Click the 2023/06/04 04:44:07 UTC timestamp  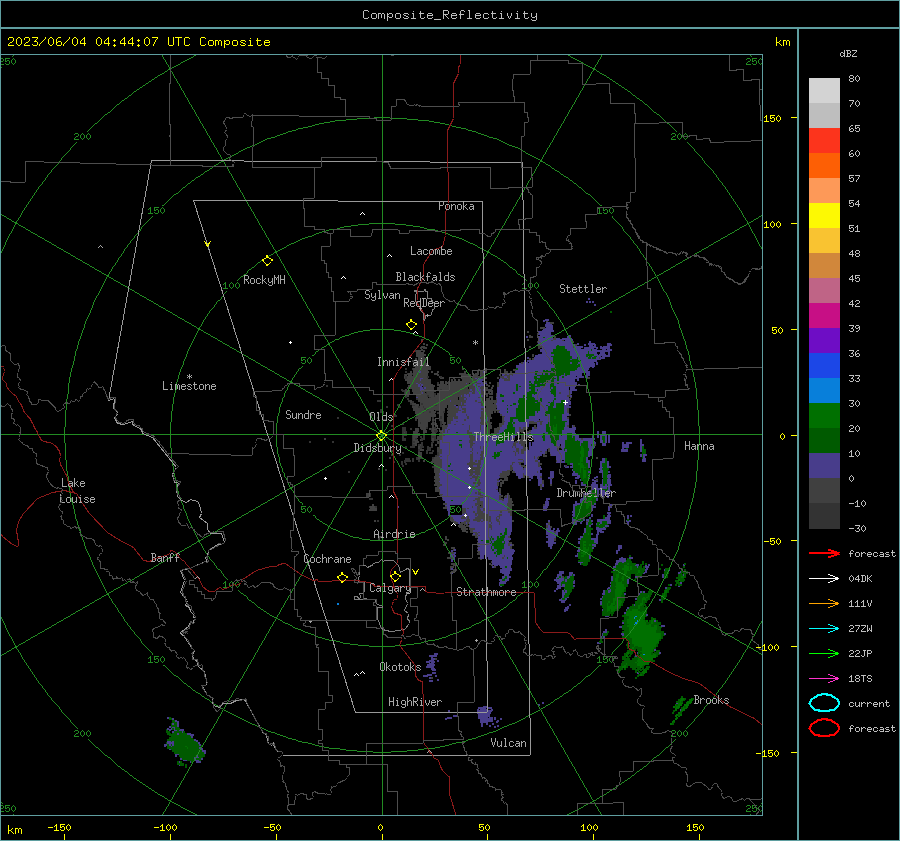tap(138, 42)
